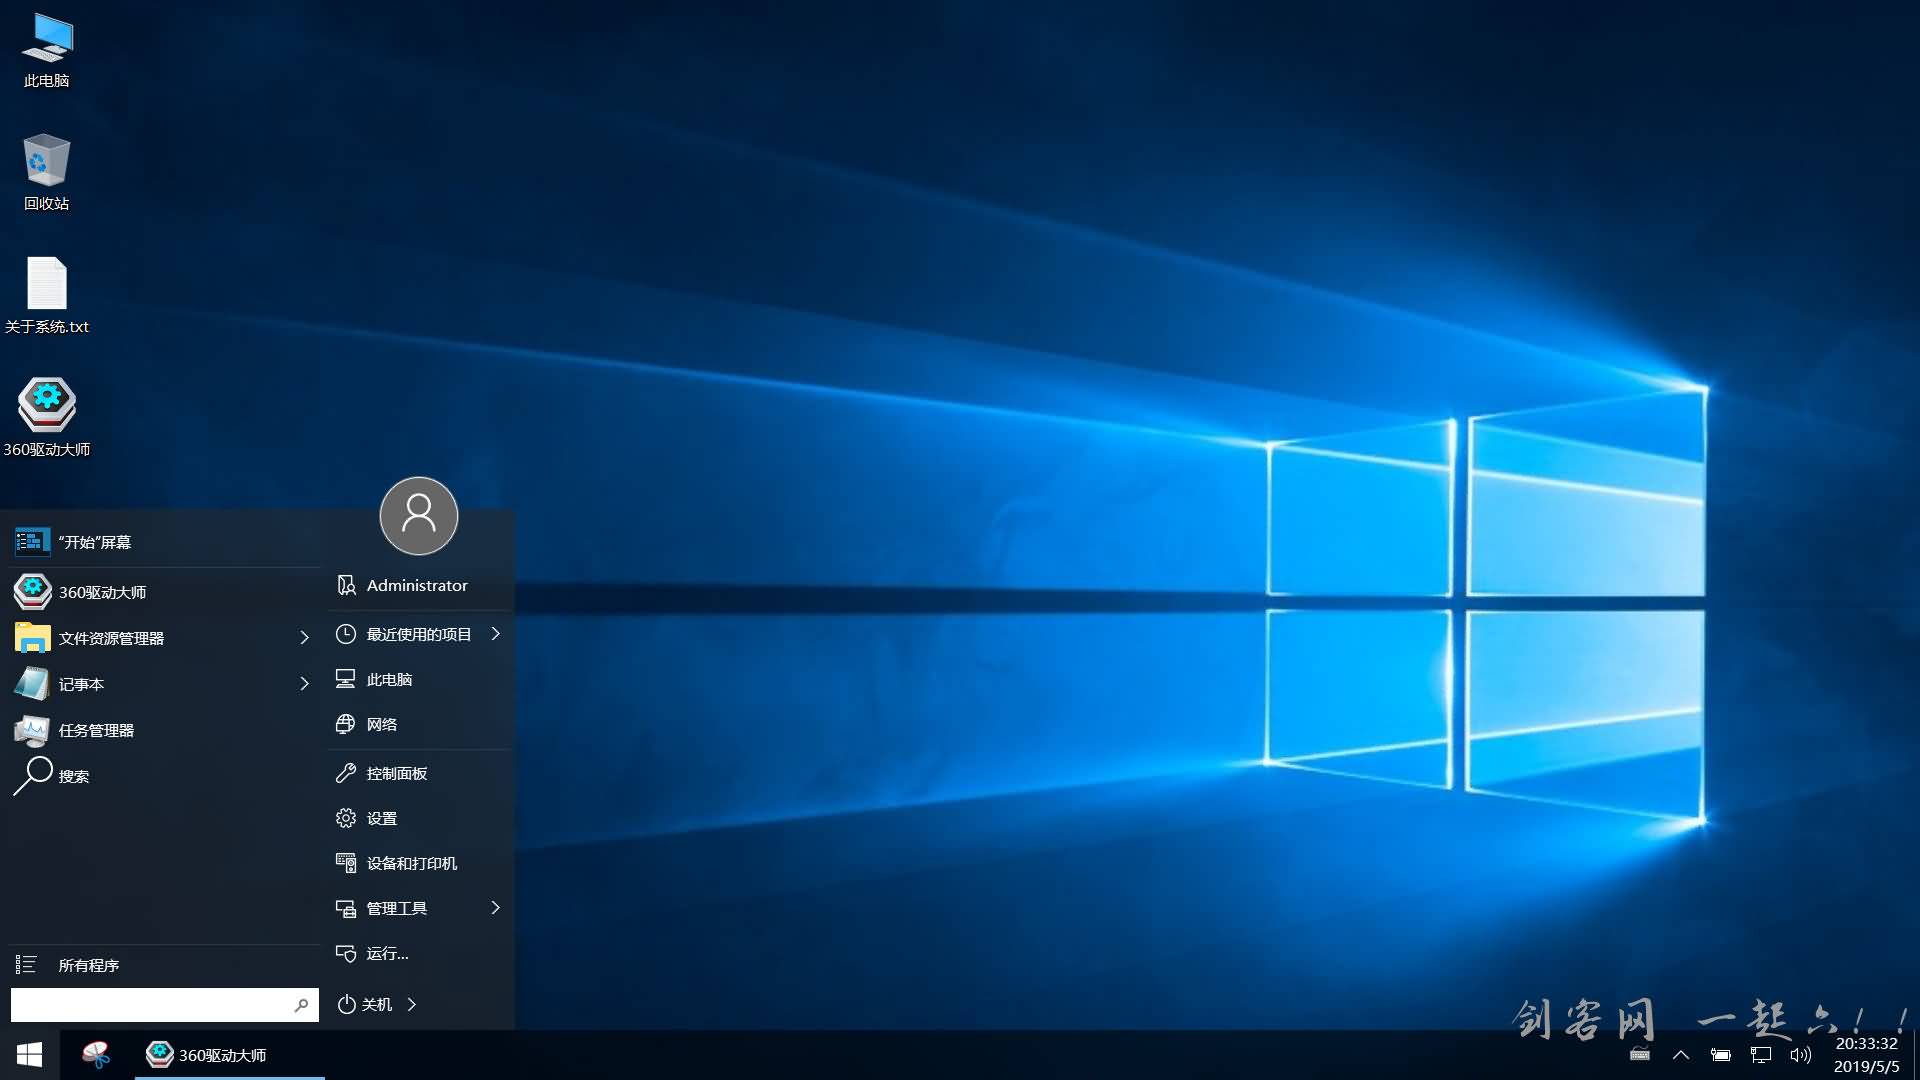
Task: Open the volume speaker icon in the tray
Action: point(1801,1055)
